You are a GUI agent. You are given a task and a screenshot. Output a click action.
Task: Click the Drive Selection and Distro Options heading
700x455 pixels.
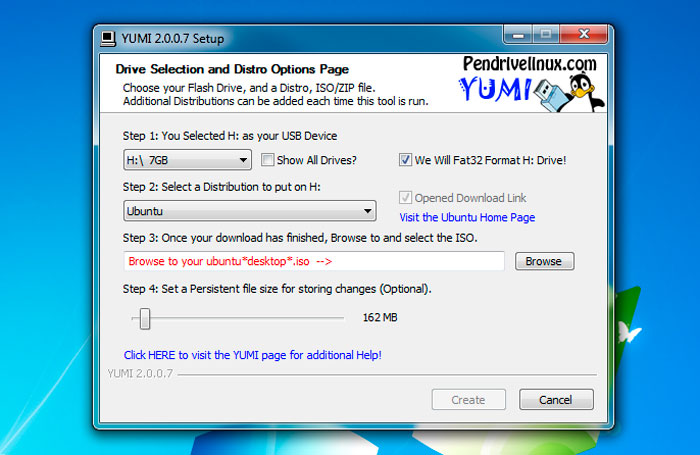point(232,69)
